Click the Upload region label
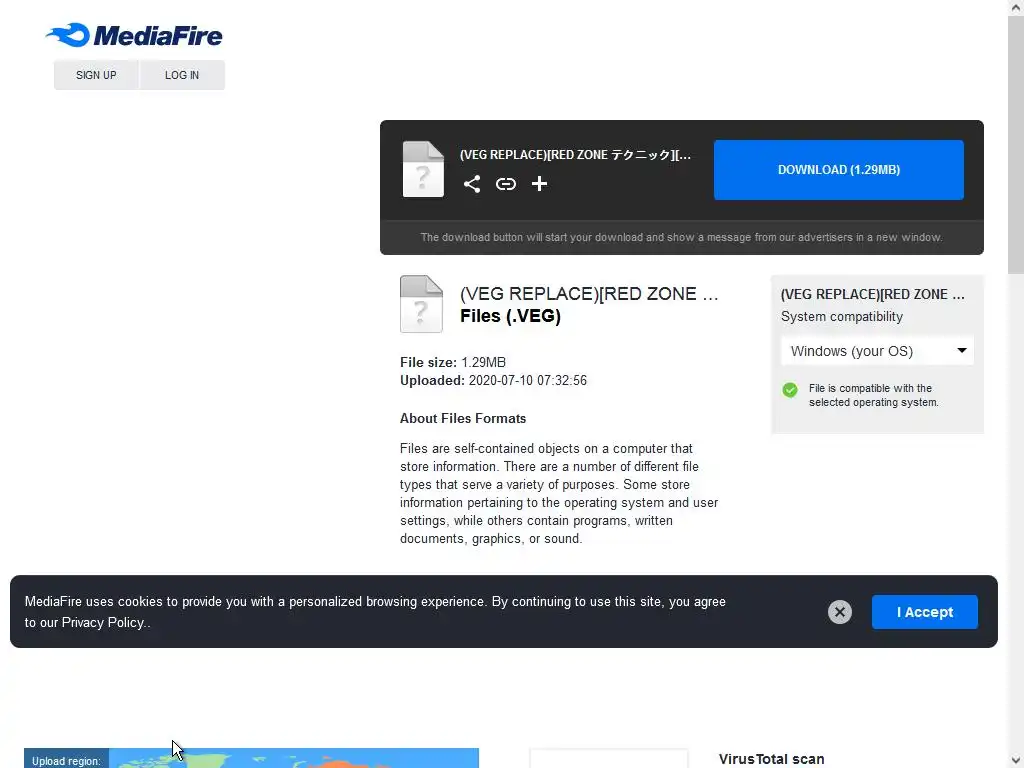 click(66, 760)
